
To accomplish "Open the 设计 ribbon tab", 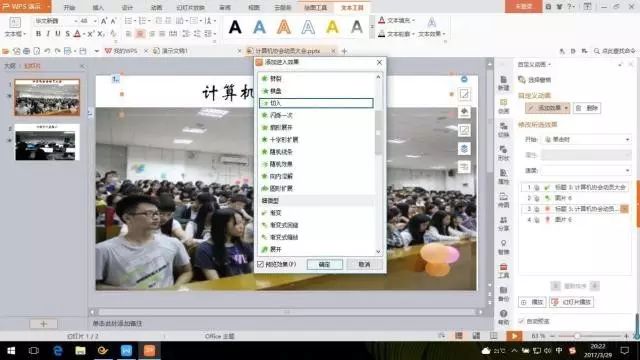I will pyautogui.click(x=127, y=7).
